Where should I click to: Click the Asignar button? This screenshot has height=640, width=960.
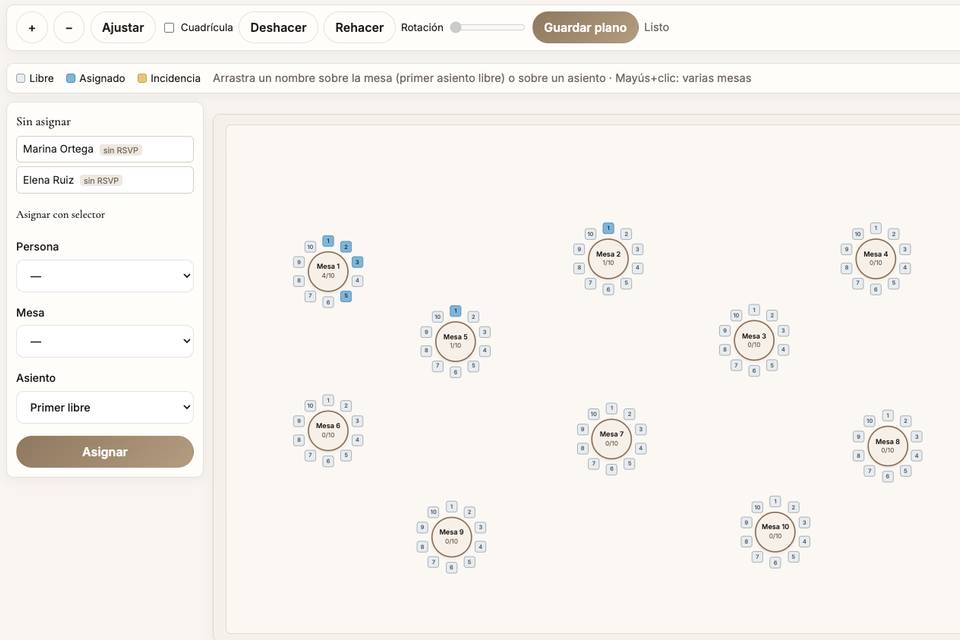pos(105,452)
